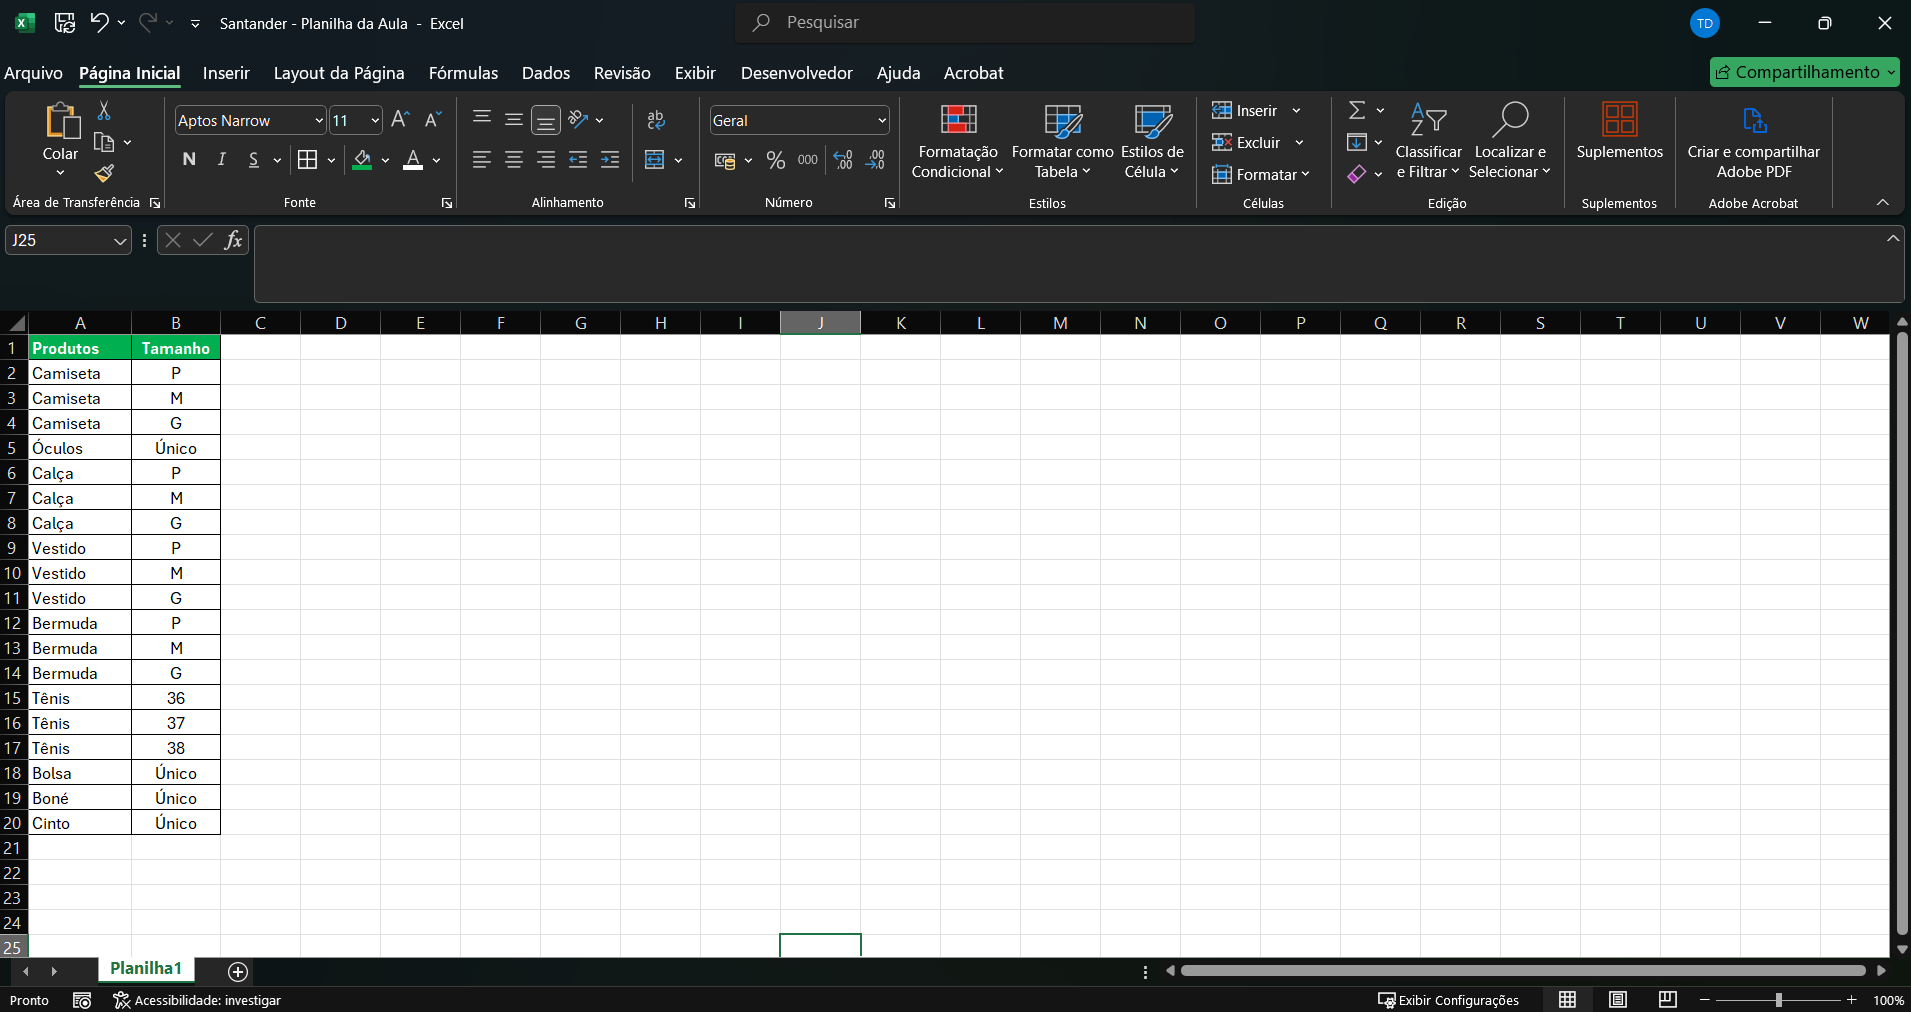Open Localizar e Selecionar magnifier tool

point(1509,121)
